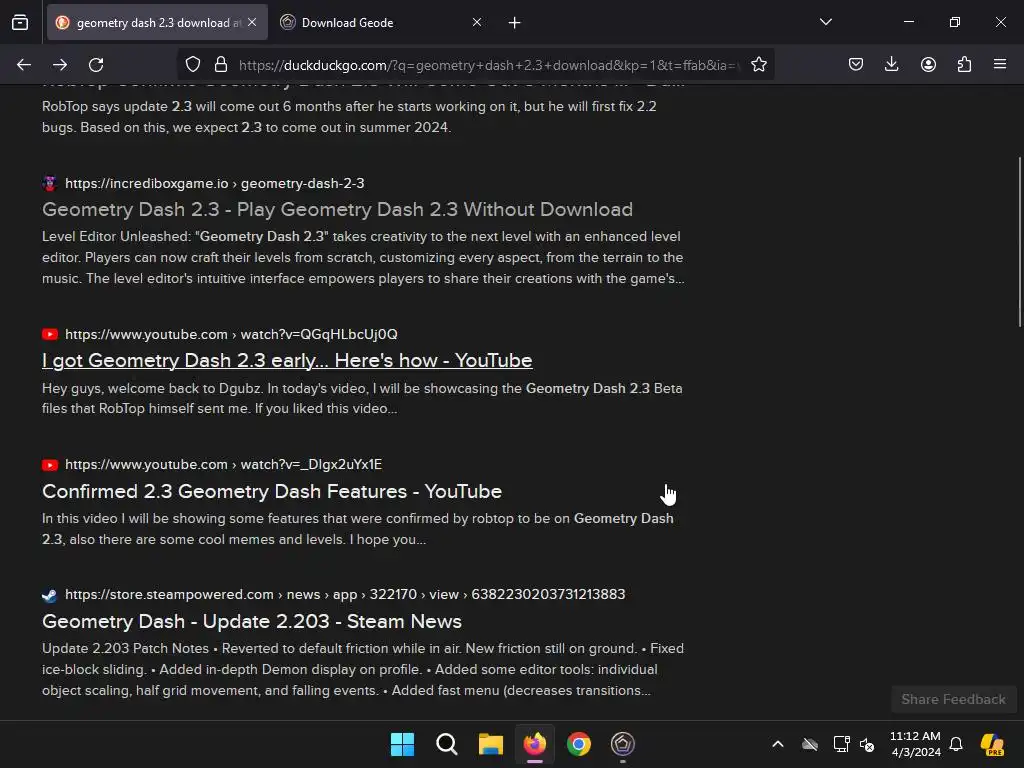Image resolution: width=1024 pixels, height=768 pixels.
Task: Click the incrediboxgame favicon beside the result
Action: click(x=50, y=184)
